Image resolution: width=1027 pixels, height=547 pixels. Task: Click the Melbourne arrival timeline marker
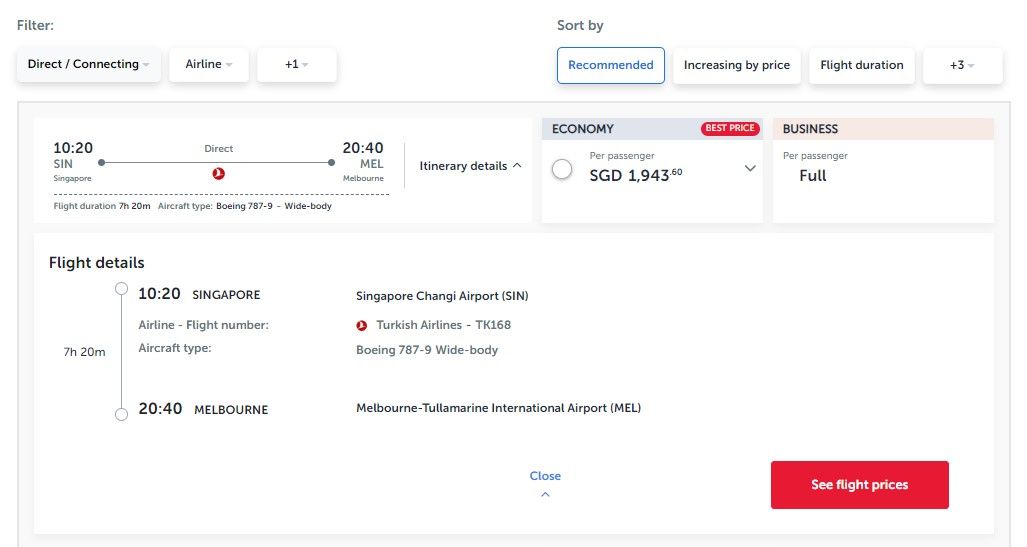(121, 414)
